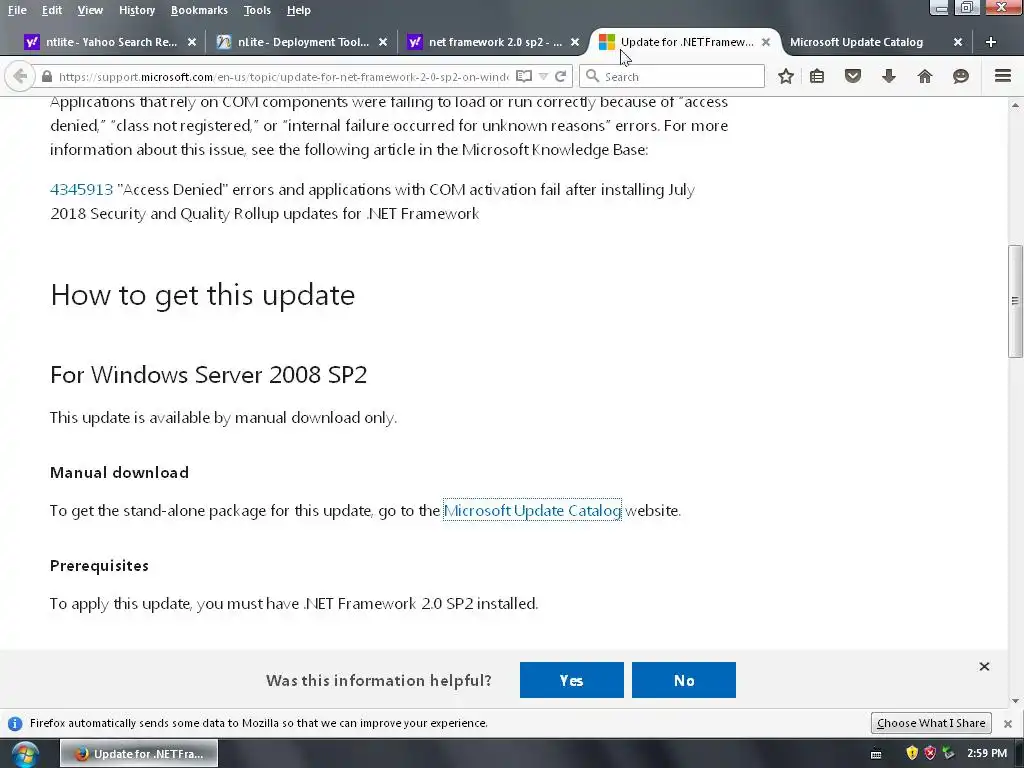Click the red shield alert tray icon
1024x768 pixels.
930,754
